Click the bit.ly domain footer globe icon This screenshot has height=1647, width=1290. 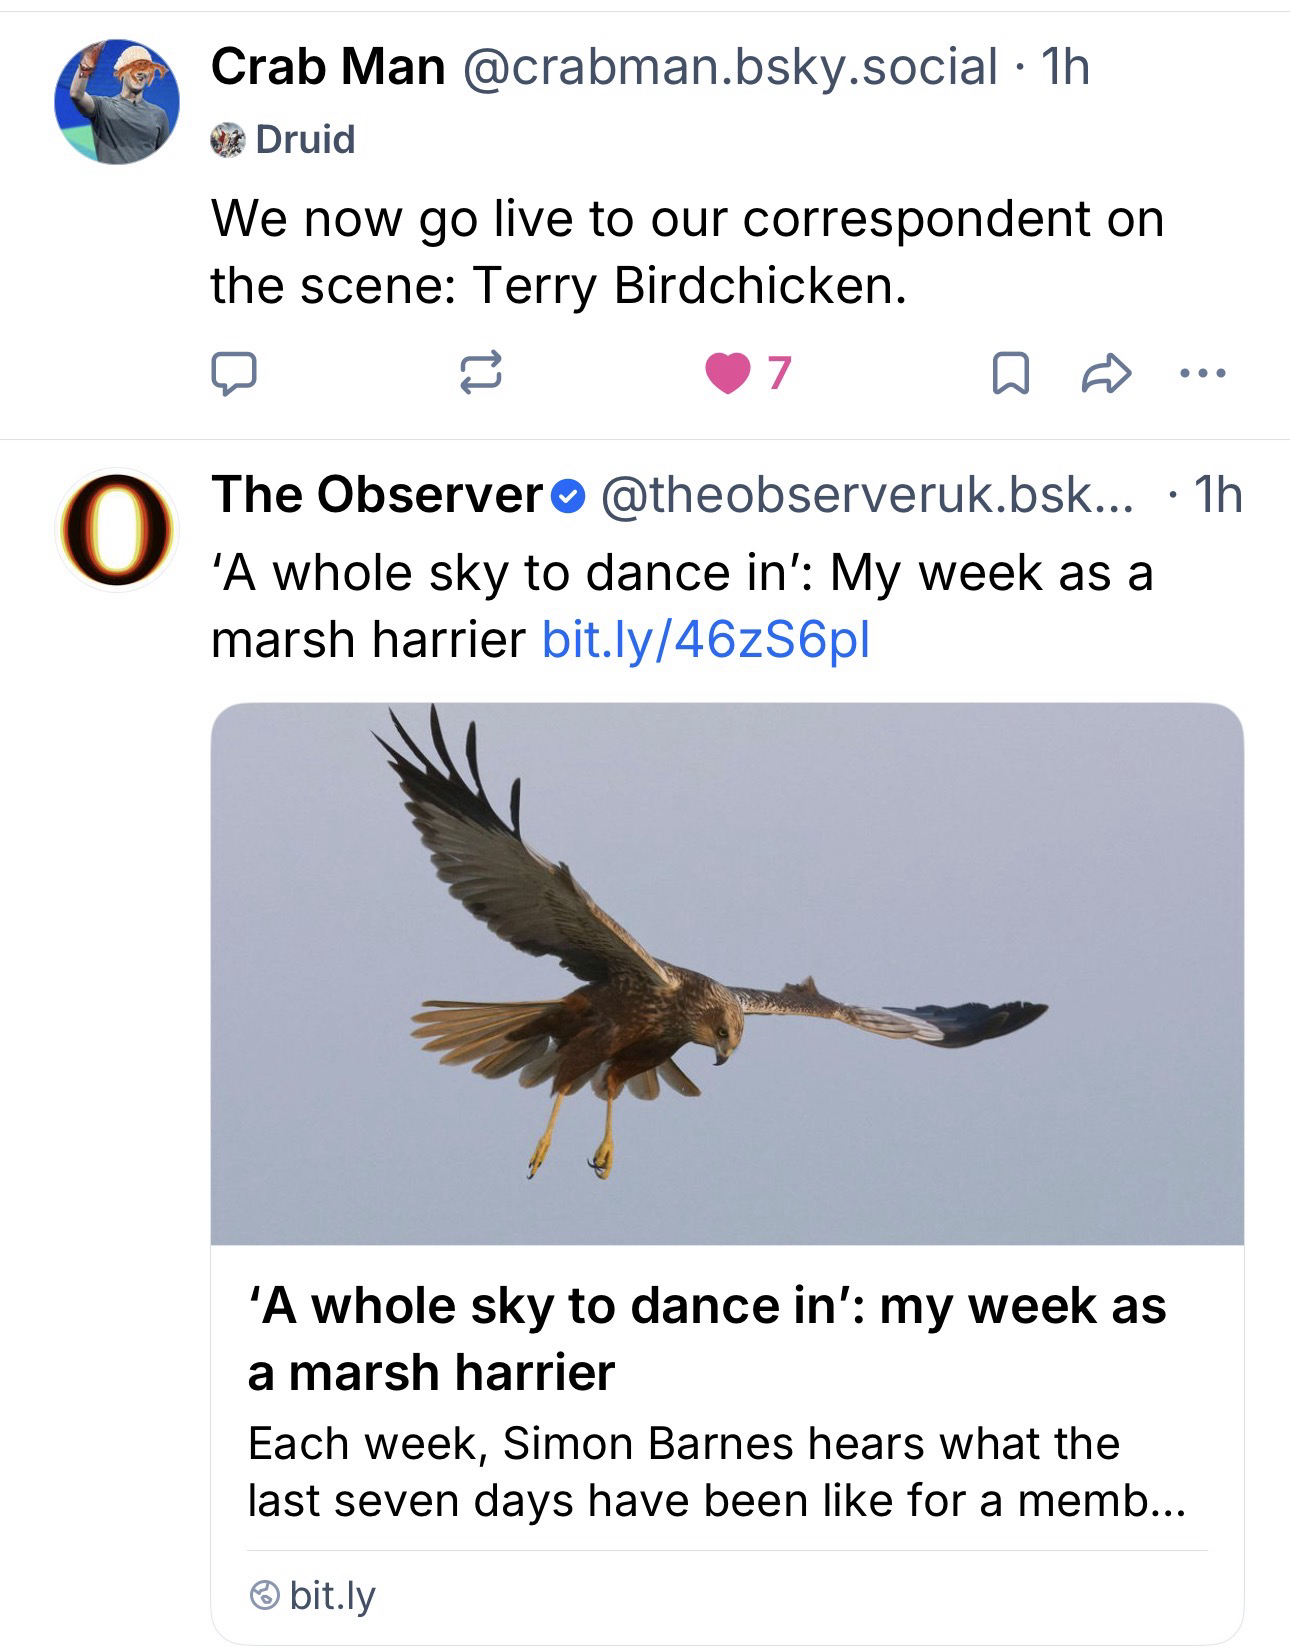point(264,1594)
